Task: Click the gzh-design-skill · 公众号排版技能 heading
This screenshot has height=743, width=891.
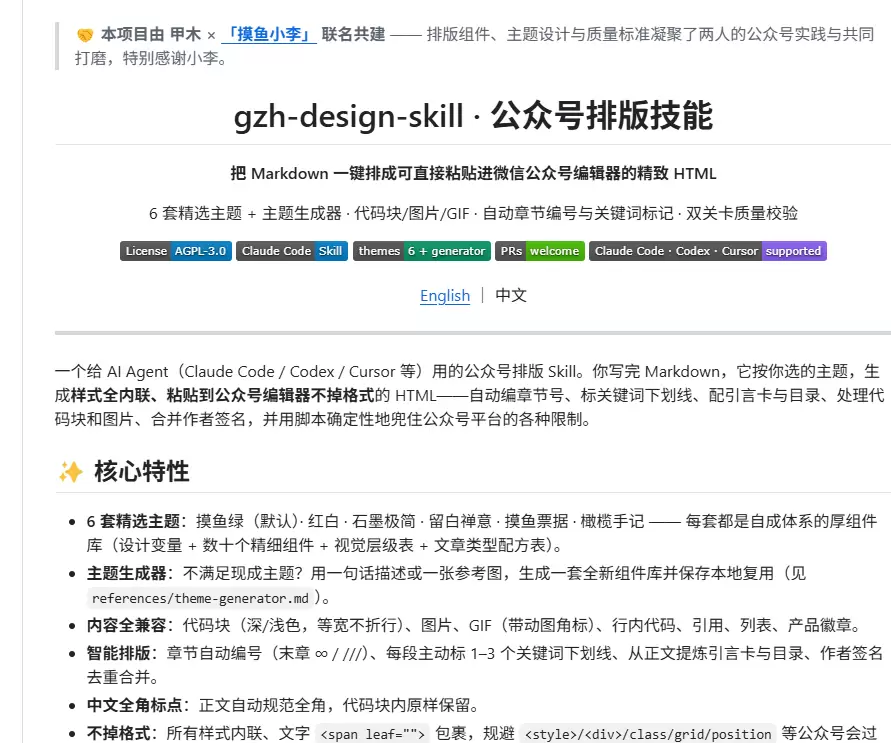Action: [x=473, y=115]
